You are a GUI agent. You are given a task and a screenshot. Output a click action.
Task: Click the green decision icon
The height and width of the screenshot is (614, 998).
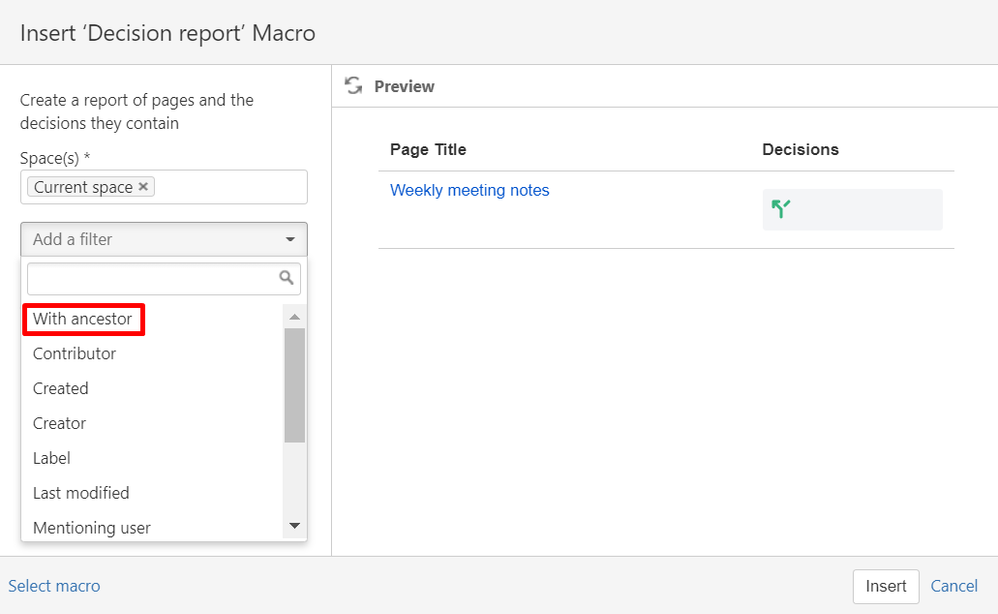[781, 209]
